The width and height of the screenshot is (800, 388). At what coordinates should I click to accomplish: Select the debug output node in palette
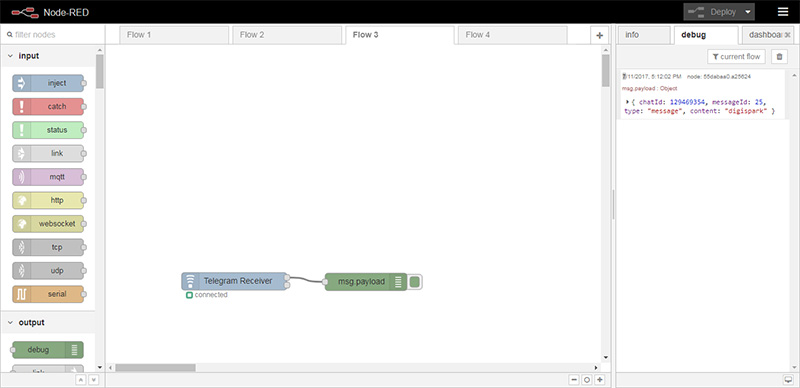tap(47, 350)
